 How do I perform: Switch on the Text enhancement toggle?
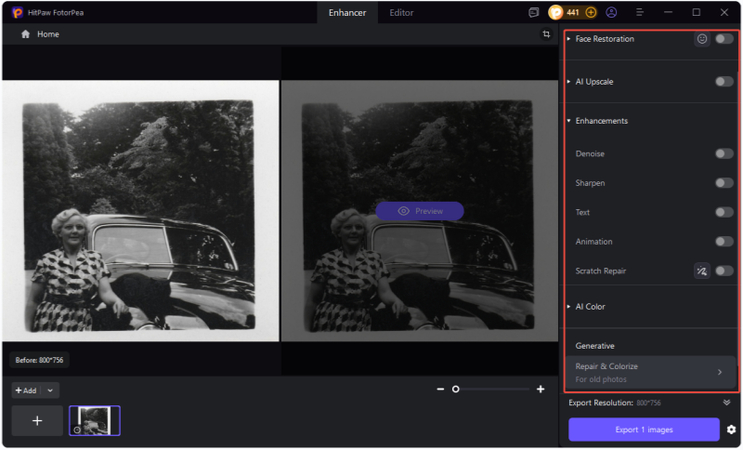pyautogui.click(x=724, y=212)
